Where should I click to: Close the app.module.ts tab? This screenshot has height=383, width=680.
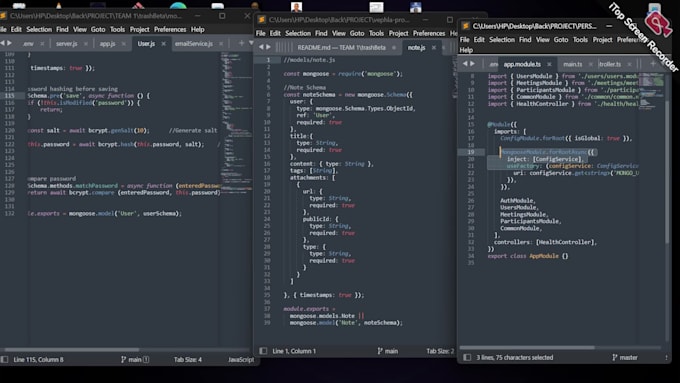(549, 64)
